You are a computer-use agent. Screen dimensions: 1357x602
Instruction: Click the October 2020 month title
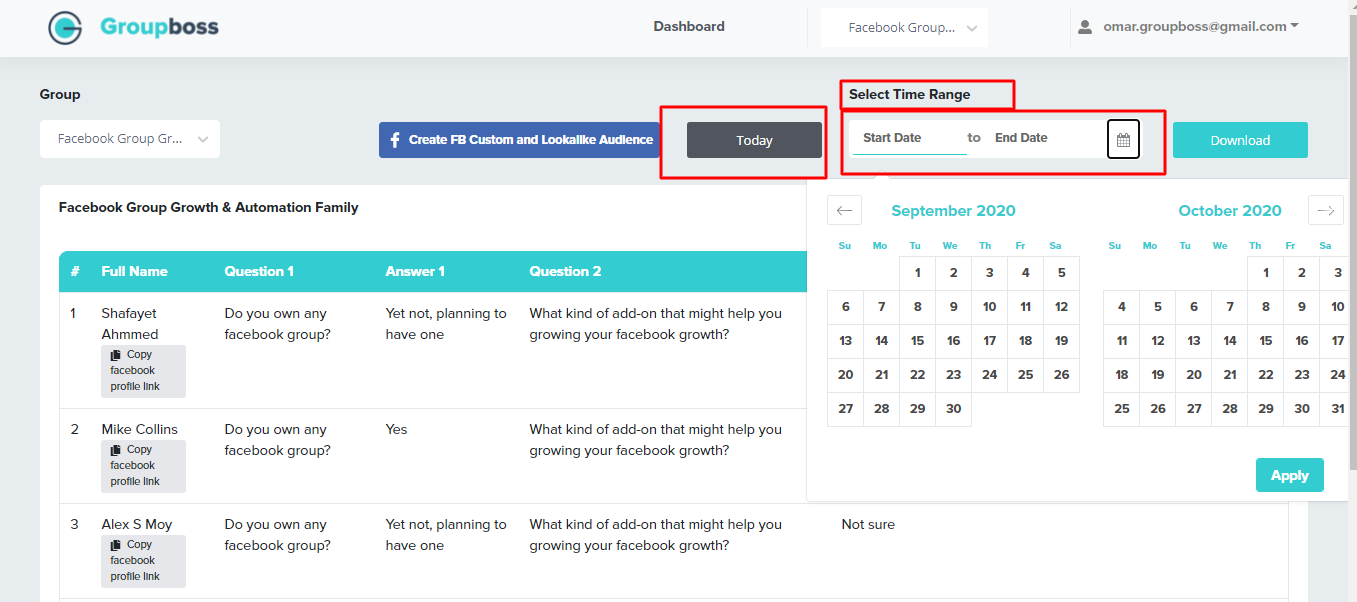coord(1230,211)
